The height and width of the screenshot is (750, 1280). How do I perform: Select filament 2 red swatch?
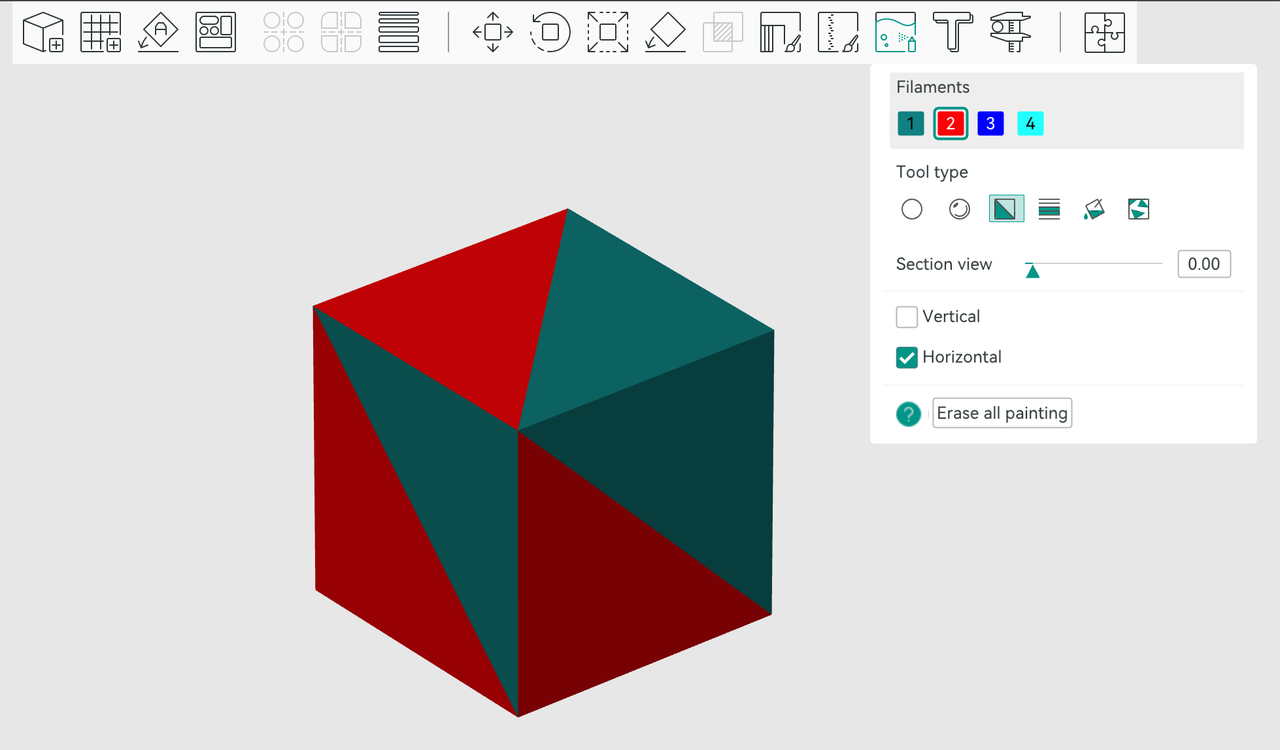[951, 124]
